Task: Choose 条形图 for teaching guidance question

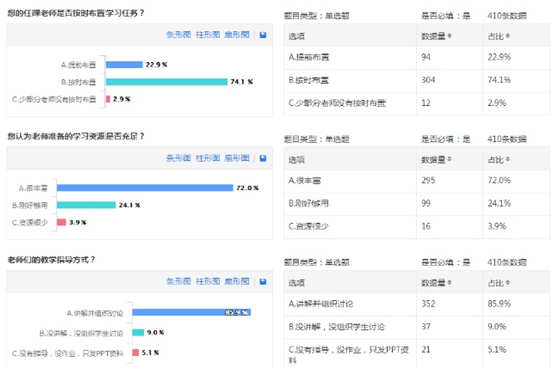Action: coord(179,282)
